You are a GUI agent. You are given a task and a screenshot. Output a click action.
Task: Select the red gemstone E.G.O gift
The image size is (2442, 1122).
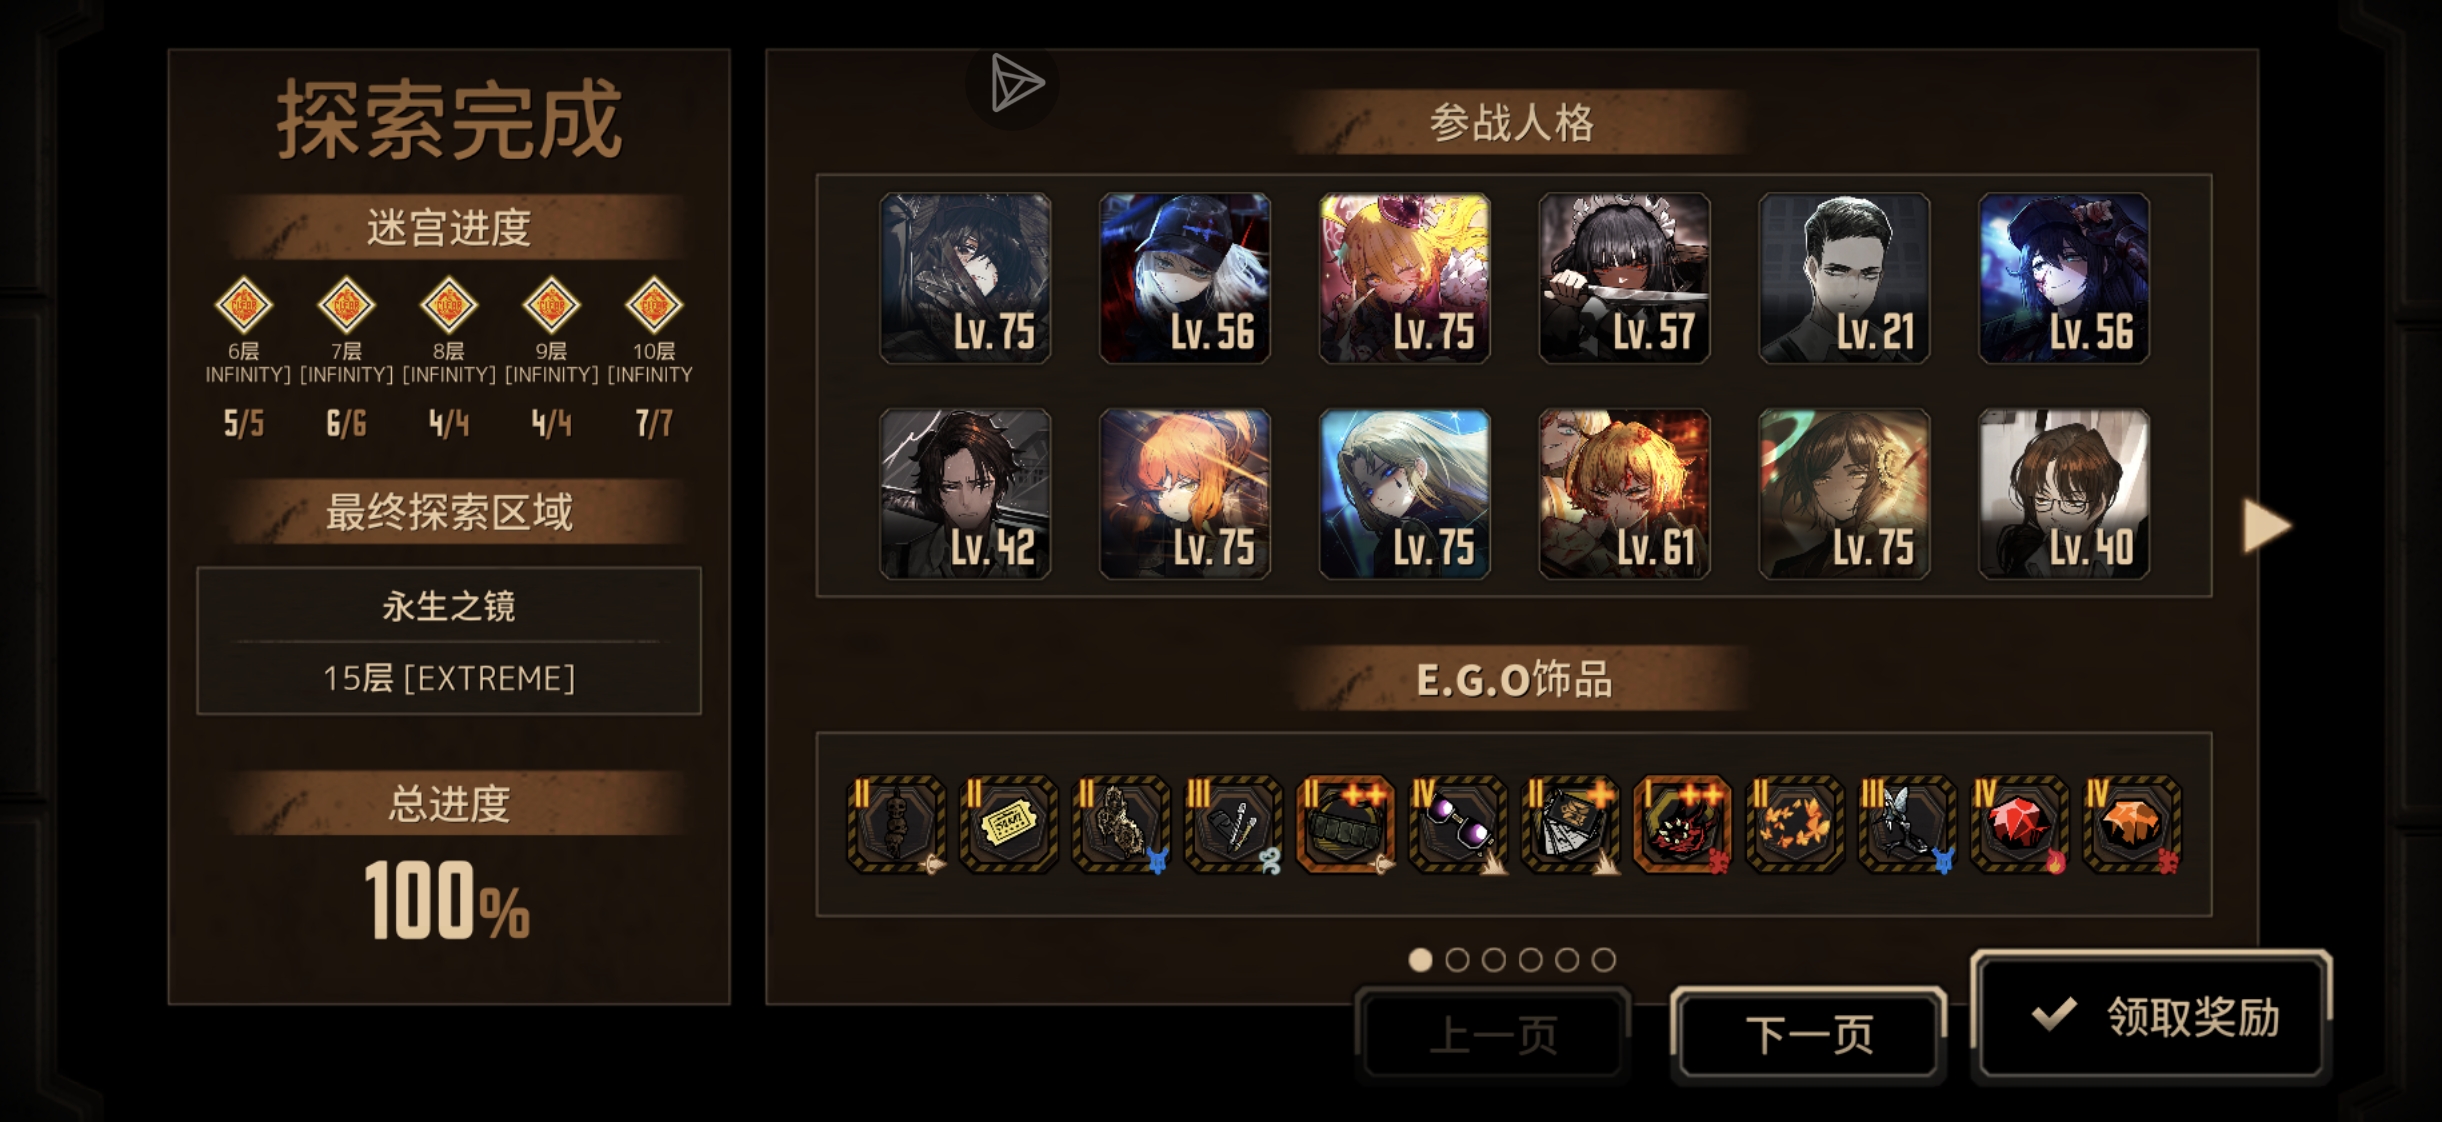click(2020, 824)
